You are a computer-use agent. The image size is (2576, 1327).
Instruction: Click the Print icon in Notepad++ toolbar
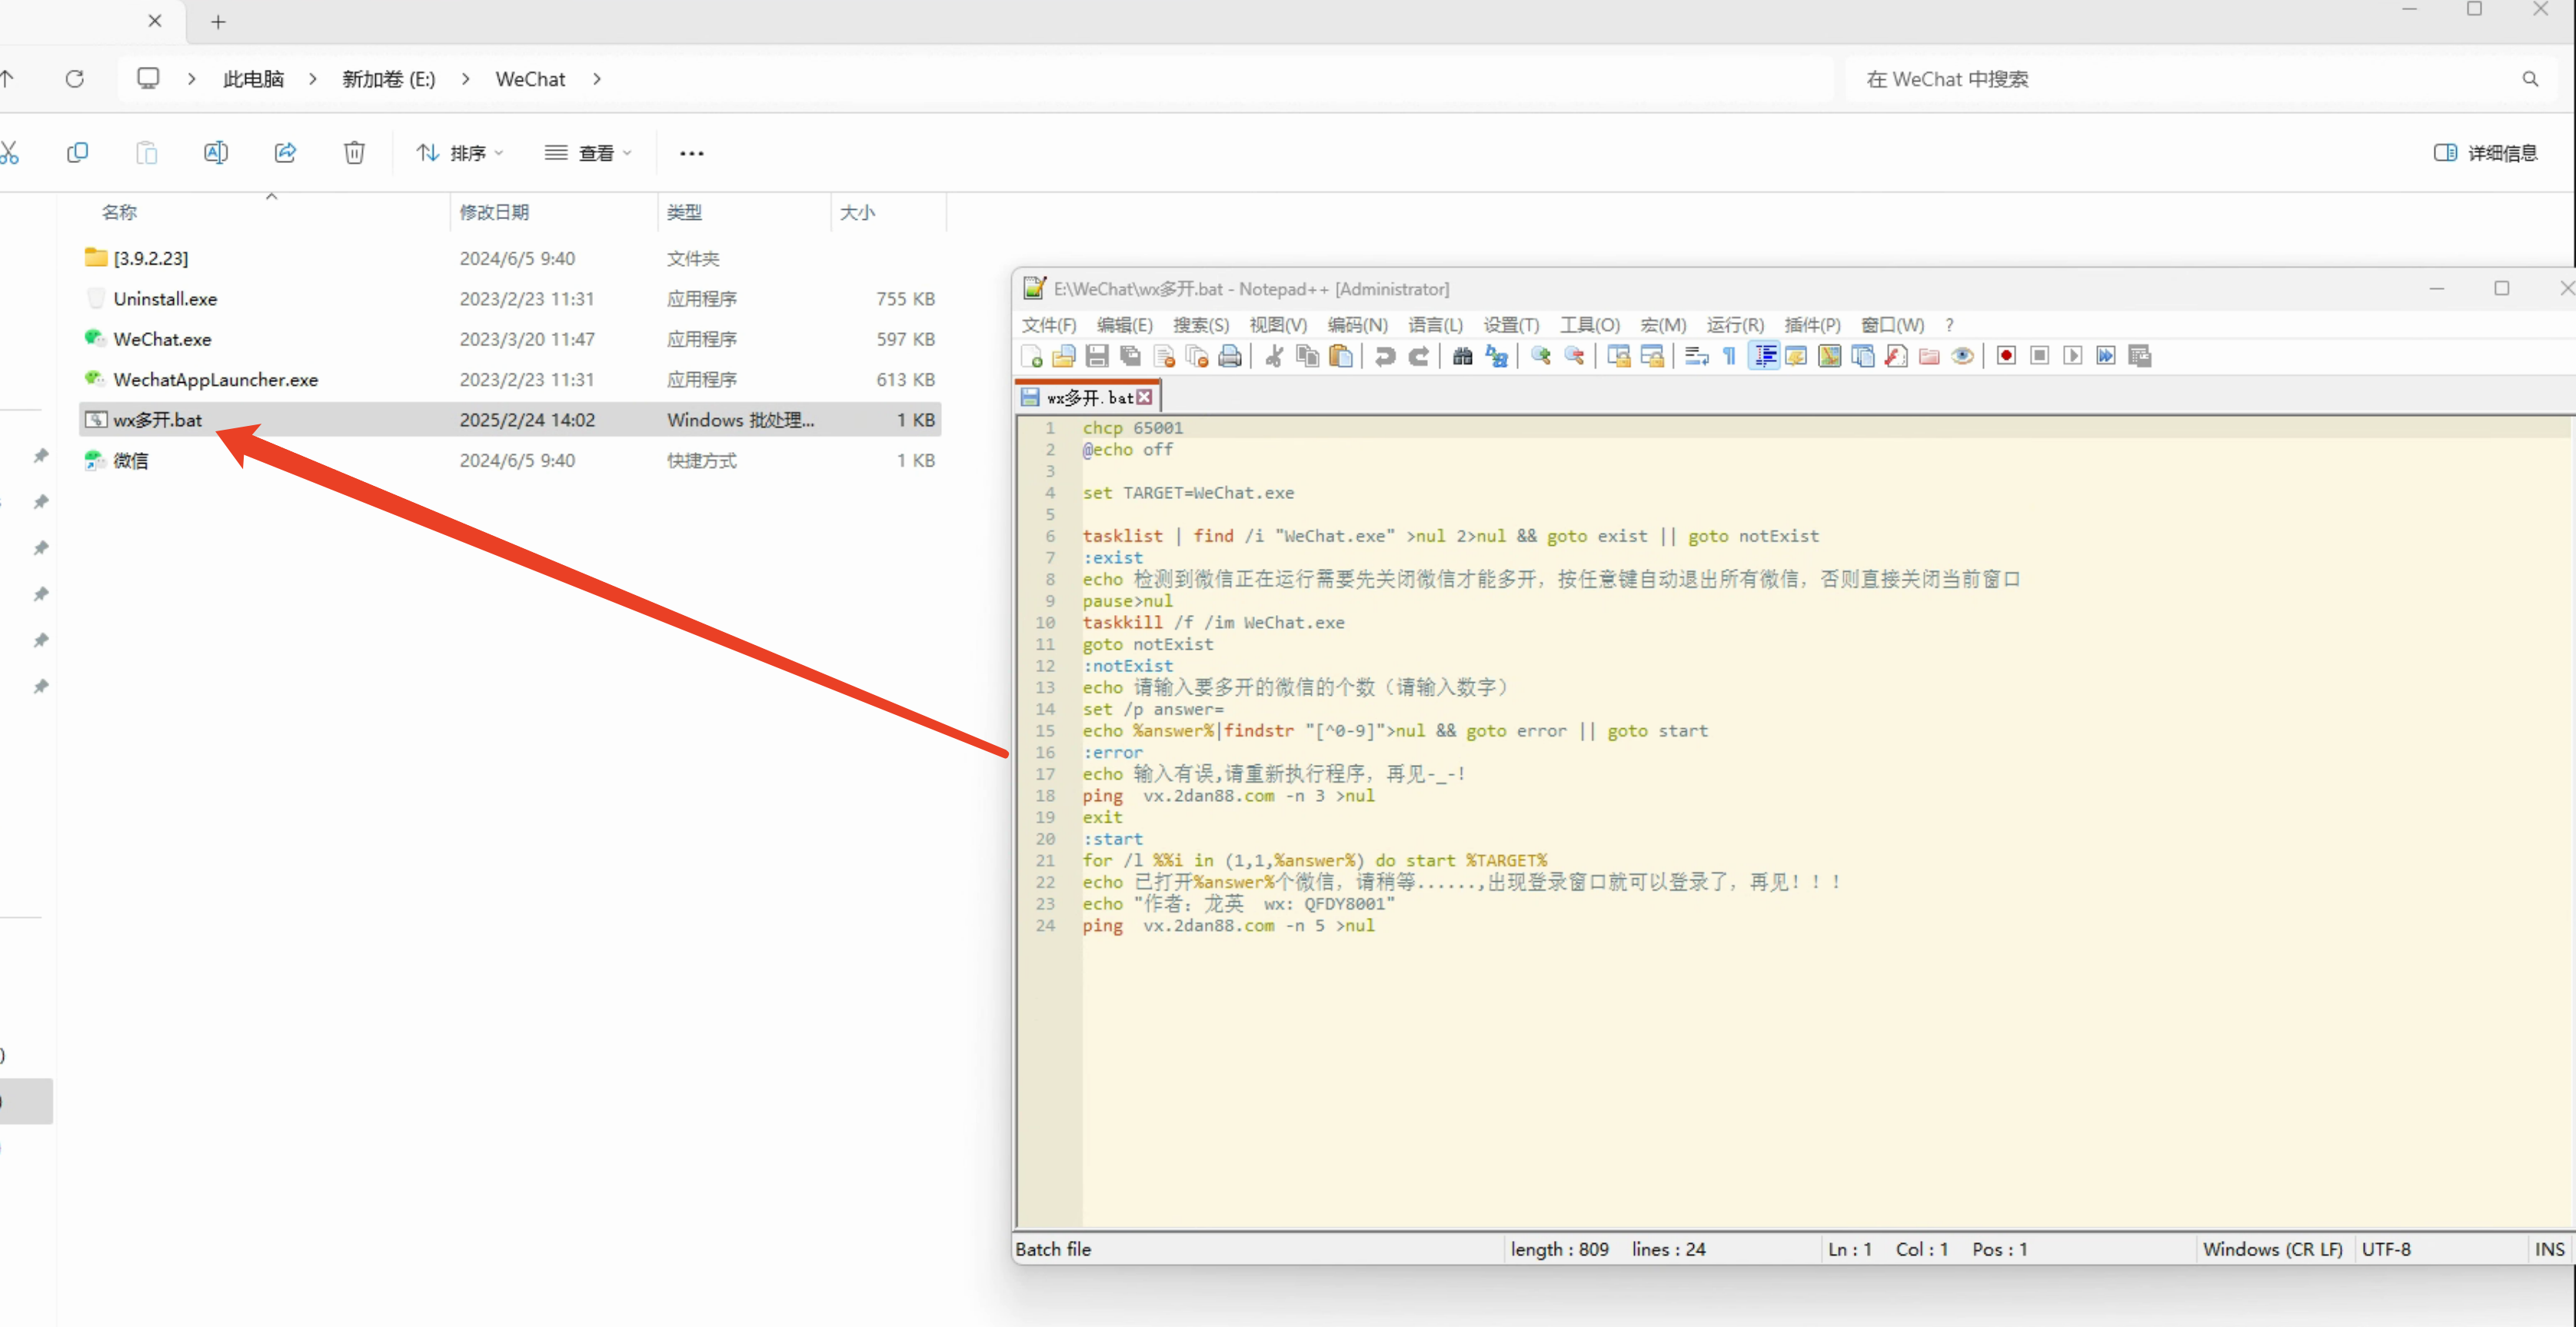pyautogui.click(x=1230, y=356)
